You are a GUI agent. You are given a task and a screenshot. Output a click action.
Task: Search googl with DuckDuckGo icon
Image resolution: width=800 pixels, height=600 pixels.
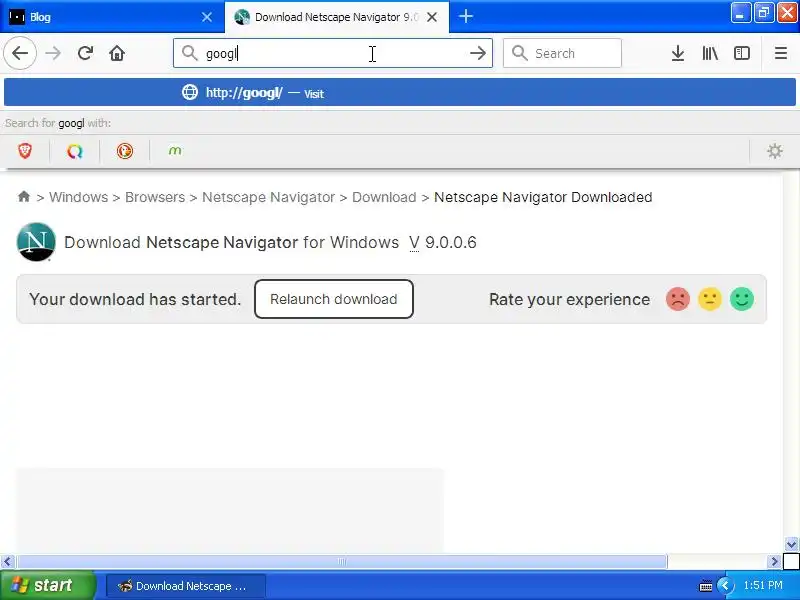[125, 151]
